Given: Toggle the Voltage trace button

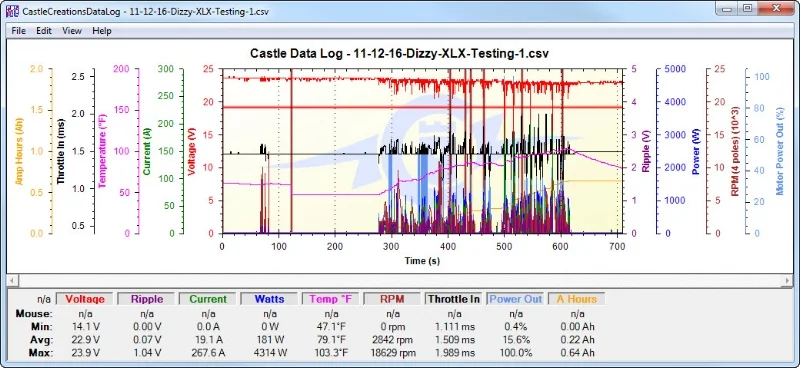Looking at the screenshot, I should (x=85, y=299).
